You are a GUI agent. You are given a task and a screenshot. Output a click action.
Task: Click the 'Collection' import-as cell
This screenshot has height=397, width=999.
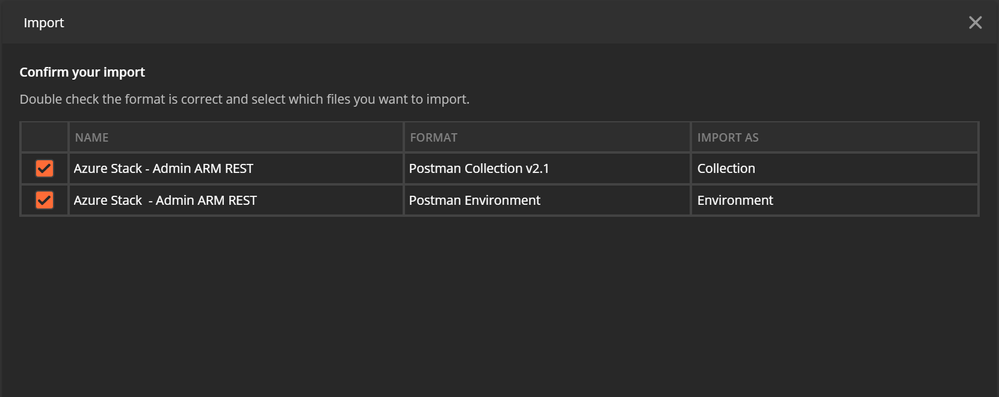(835, 169)
